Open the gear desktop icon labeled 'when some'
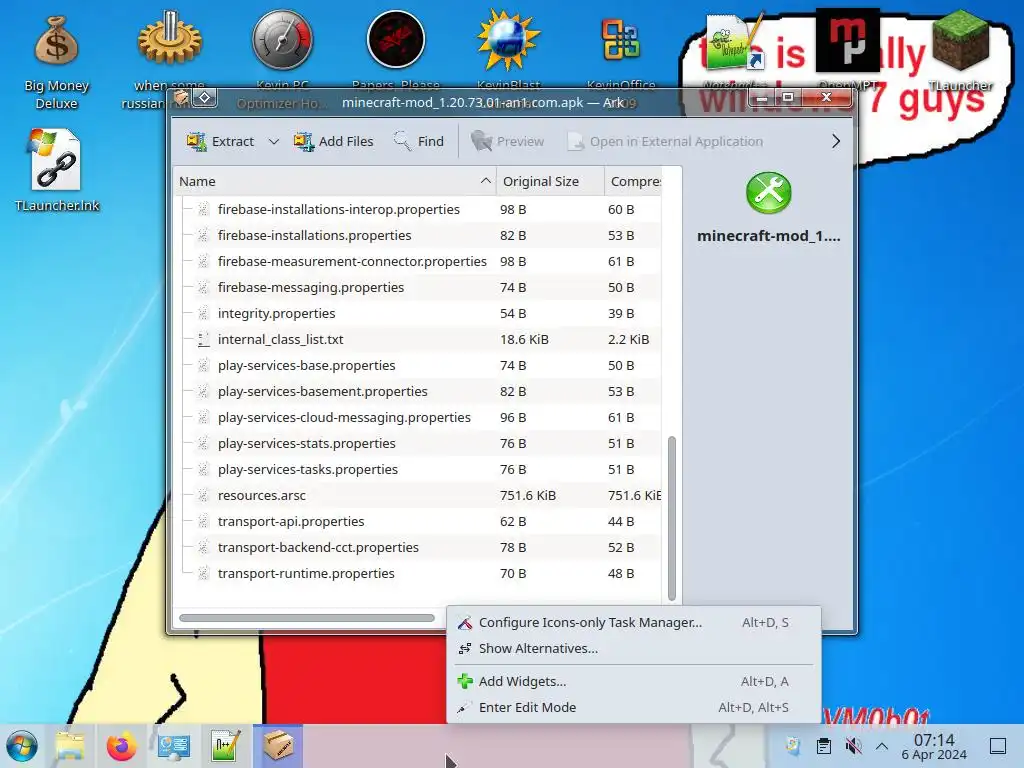This screenshot has height=768, width=1024. click(x=169, y=40)
